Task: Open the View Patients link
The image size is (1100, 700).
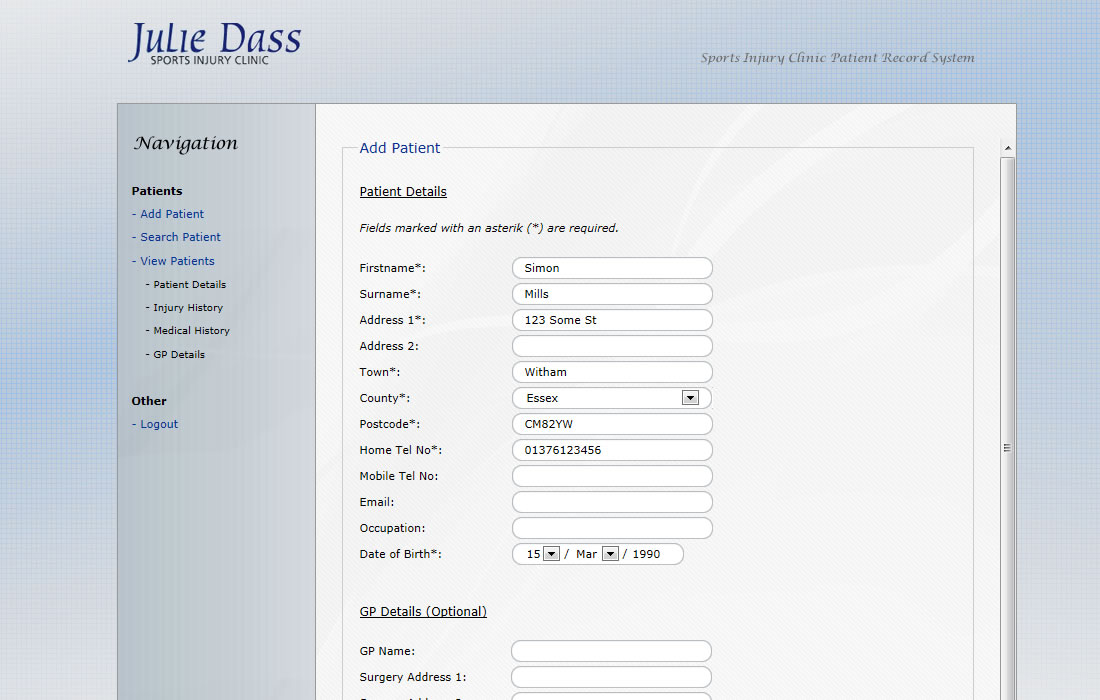Action: (177, 261)
